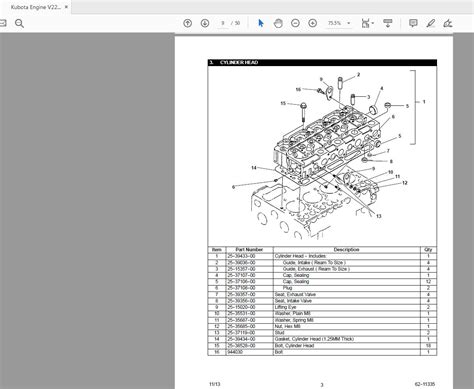The width and height of the screenshot is (474, 389).
Task: Click the scrolling mode keyboard icon
Action: click(387, 23)
